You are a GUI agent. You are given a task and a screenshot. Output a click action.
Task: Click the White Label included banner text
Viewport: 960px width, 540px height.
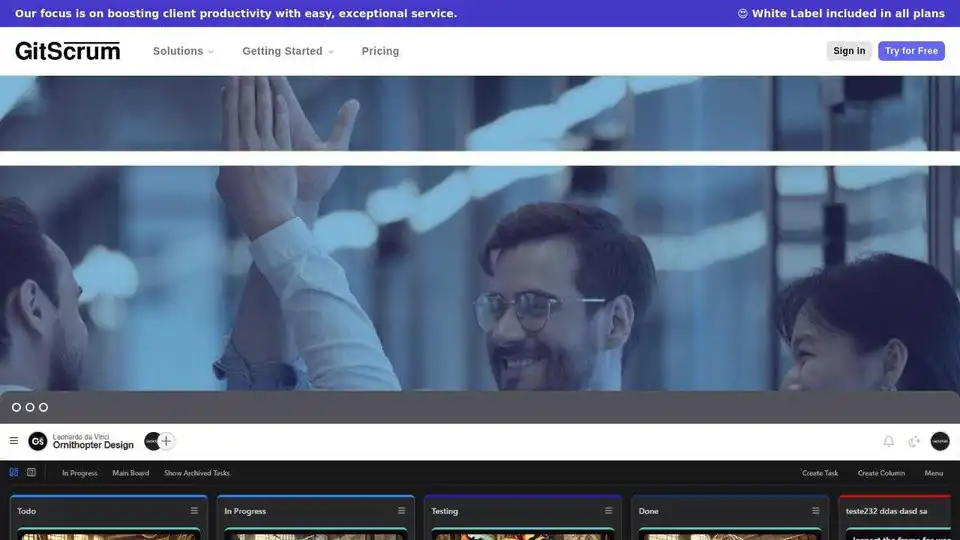point(841,13)
